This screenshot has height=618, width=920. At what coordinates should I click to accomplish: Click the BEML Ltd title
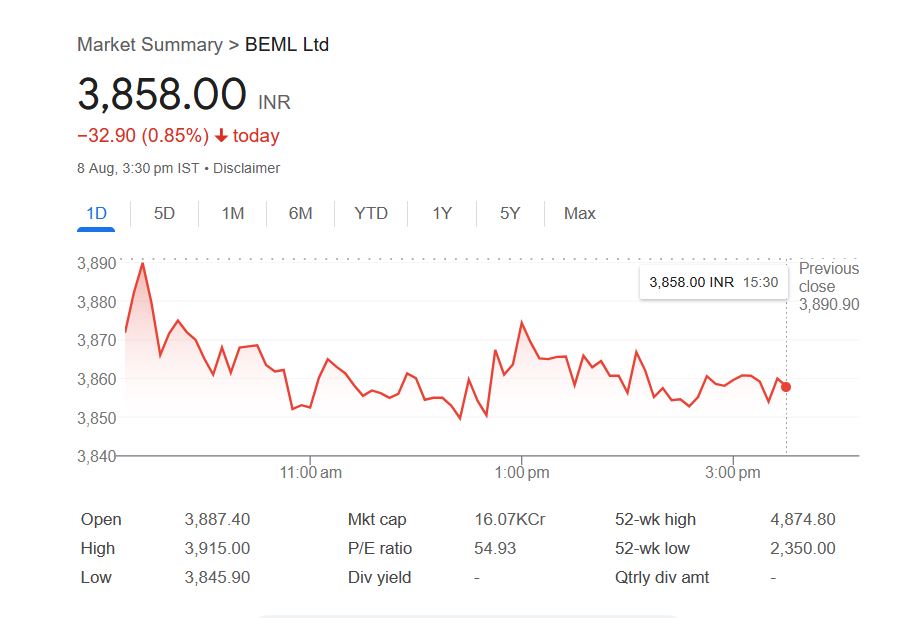287,44
